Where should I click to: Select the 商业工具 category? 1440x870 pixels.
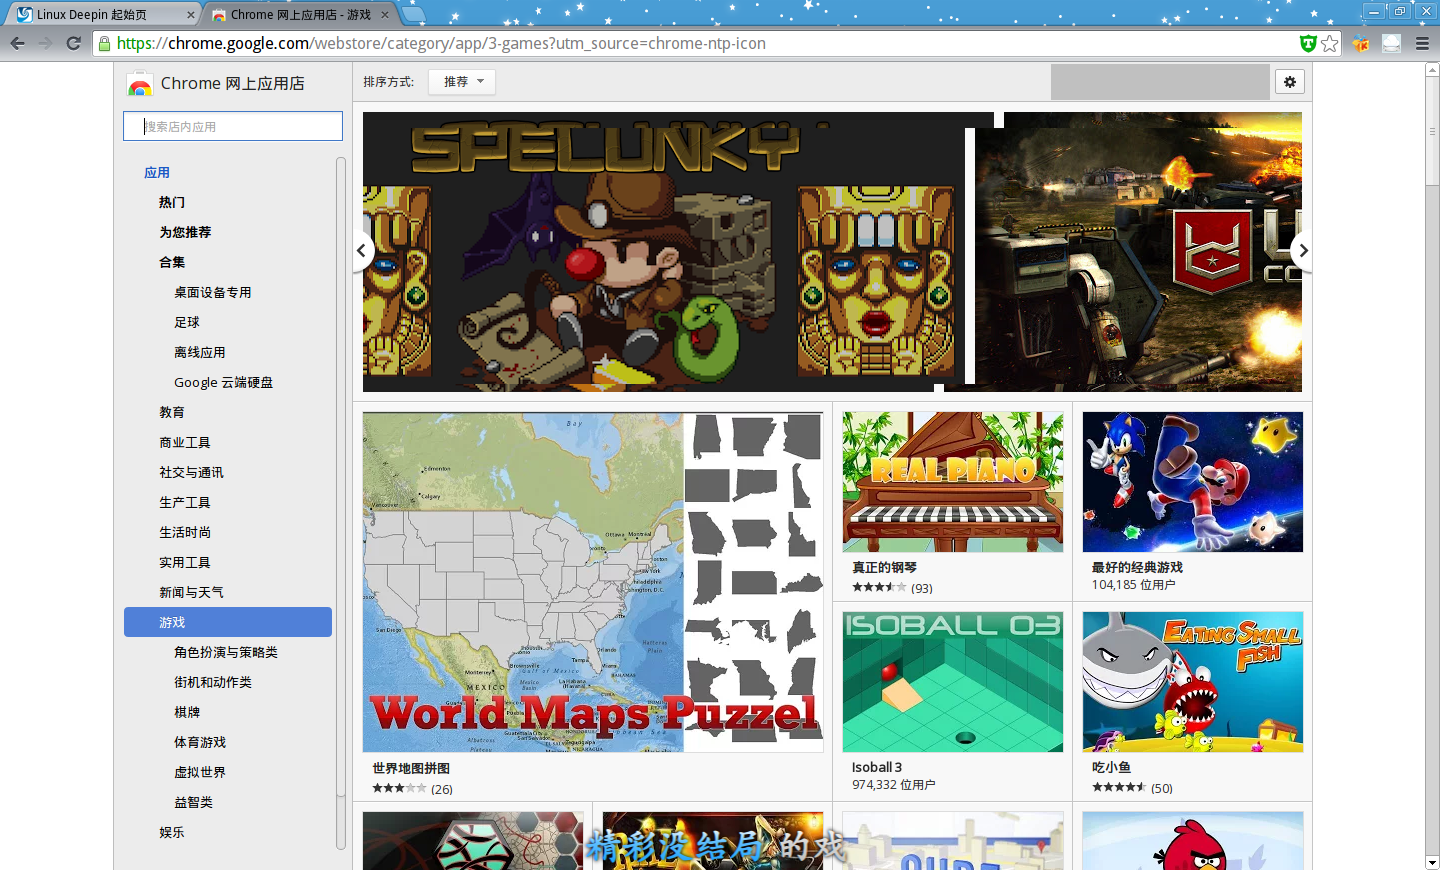point(185,442)
